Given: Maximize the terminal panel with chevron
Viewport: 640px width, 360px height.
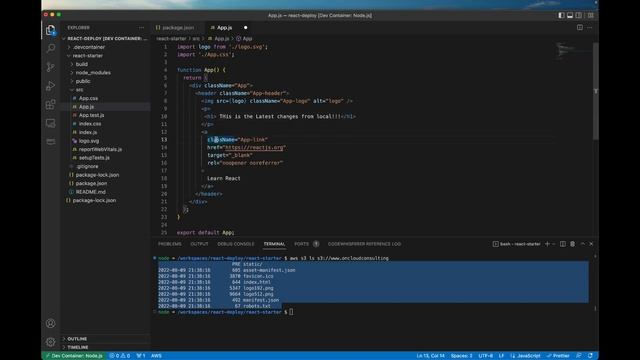Looking at the screenshot, I should click(582, 244).
